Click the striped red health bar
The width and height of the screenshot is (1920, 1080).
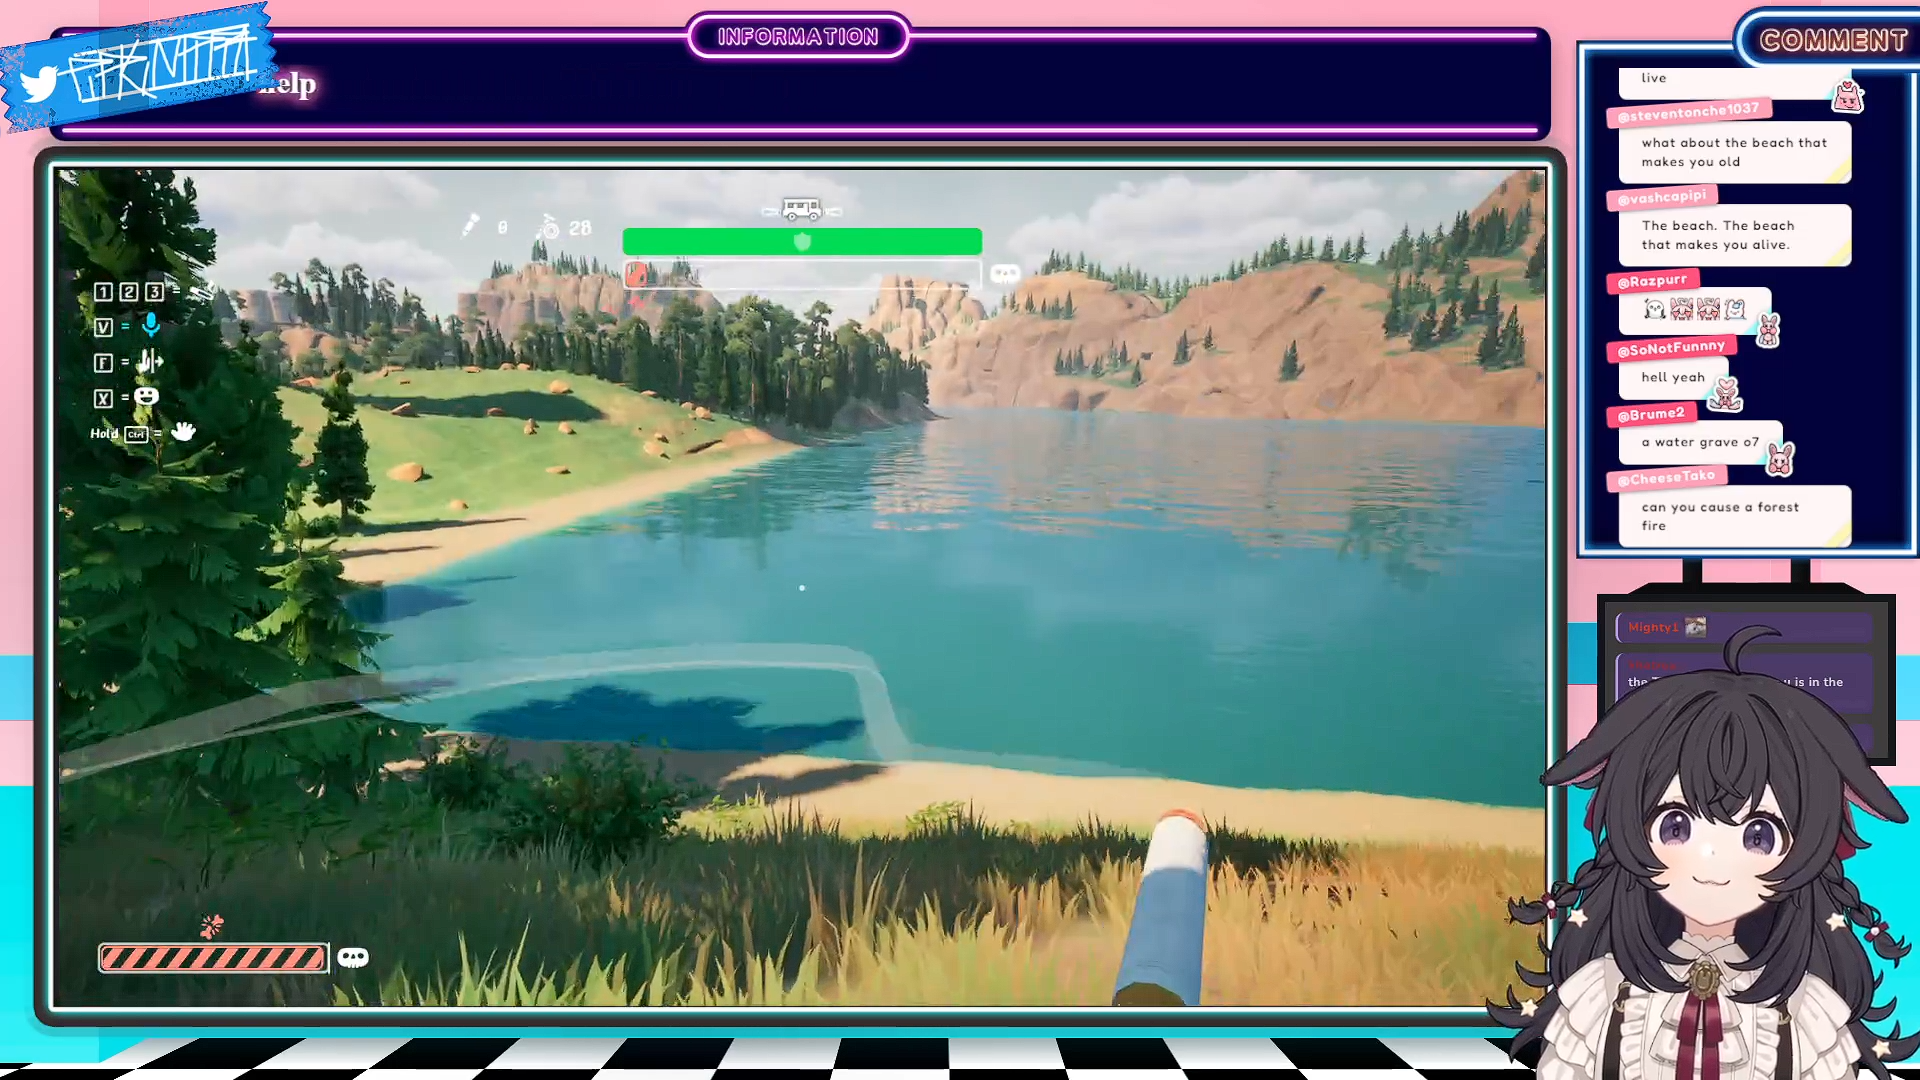(x=213, y=958)
